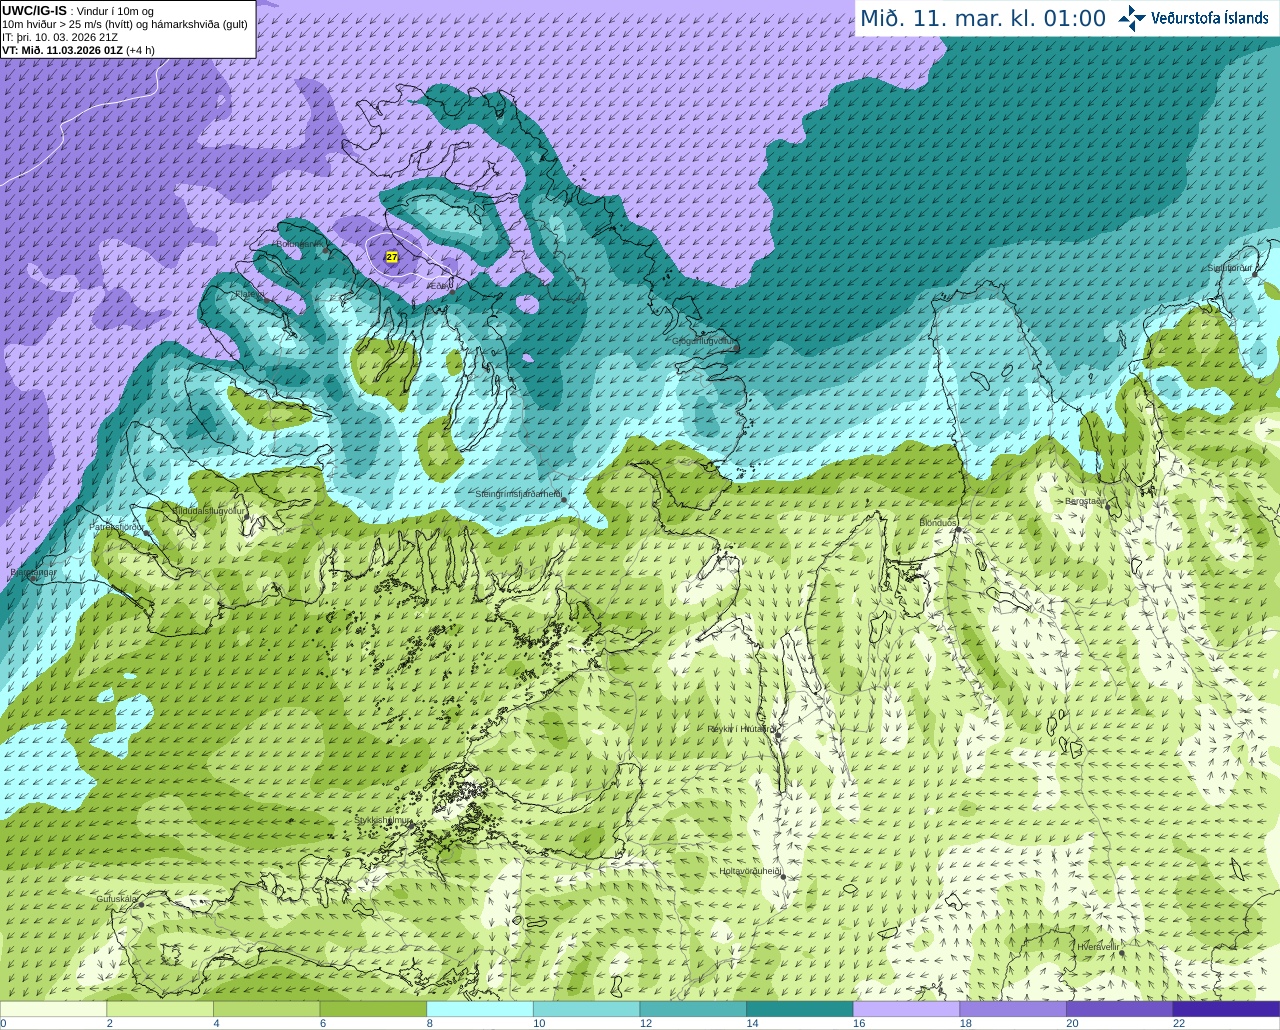The width and height of the screenshot is (1280, 1030).
Task: Click the '10m hviður > 25 m/s' description line
Action: (x=125, y=24)
